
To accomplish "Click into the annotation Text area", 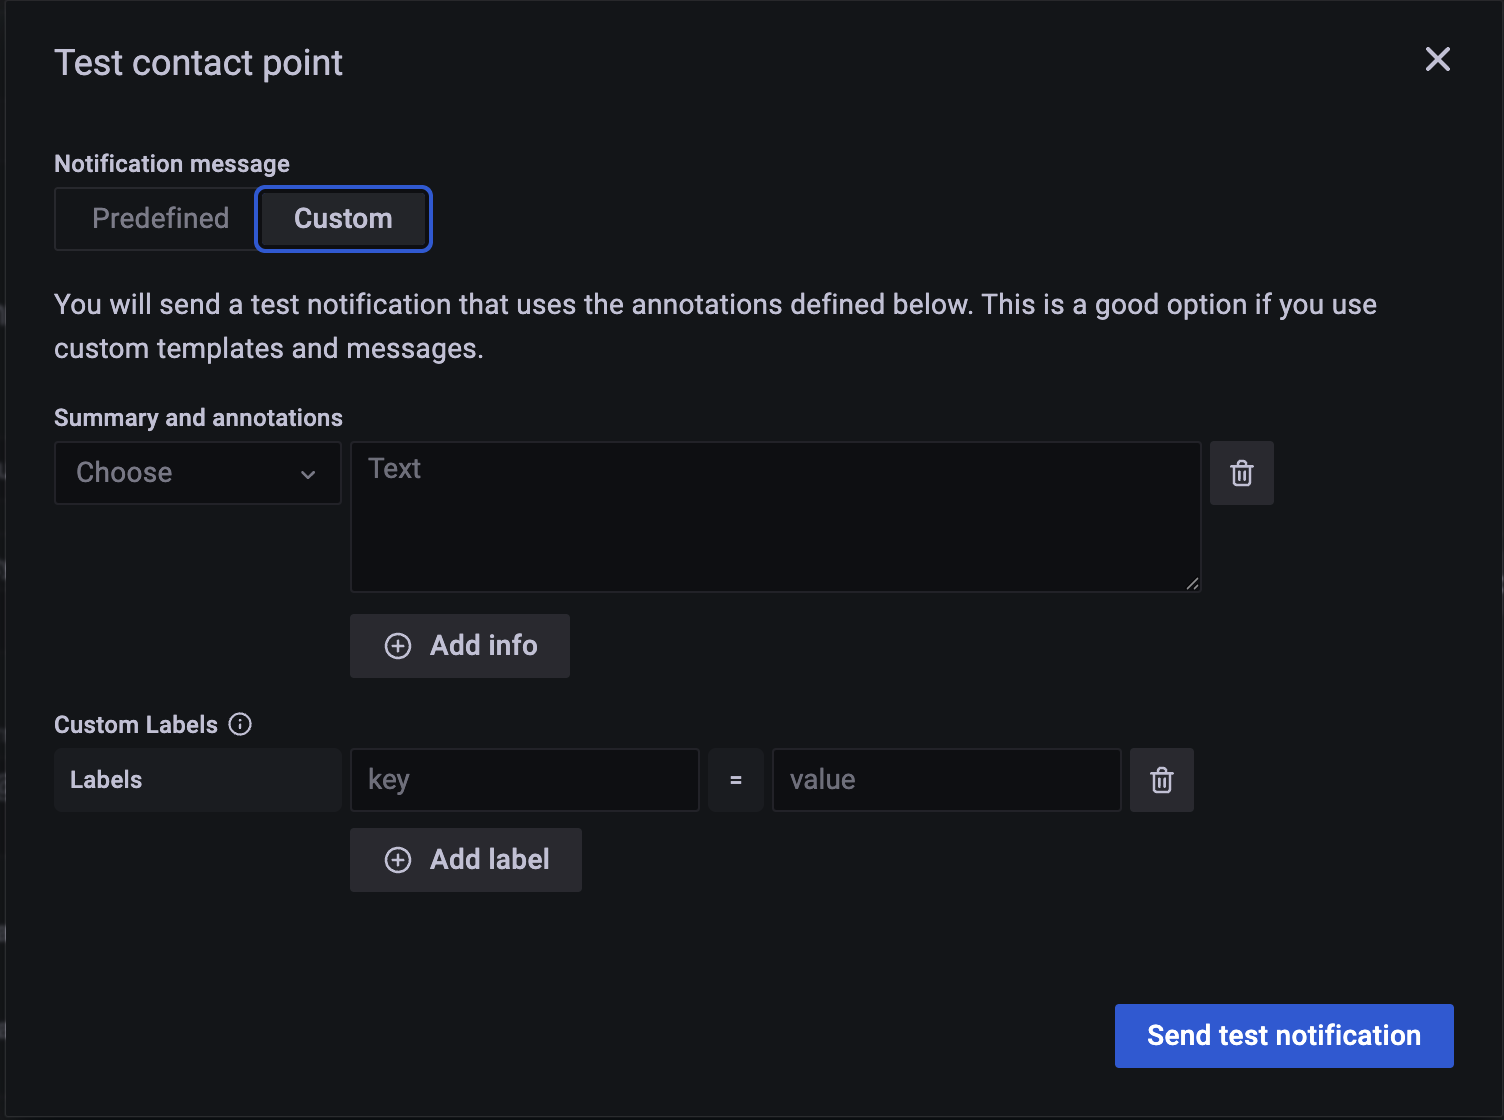I will point(775,516).
